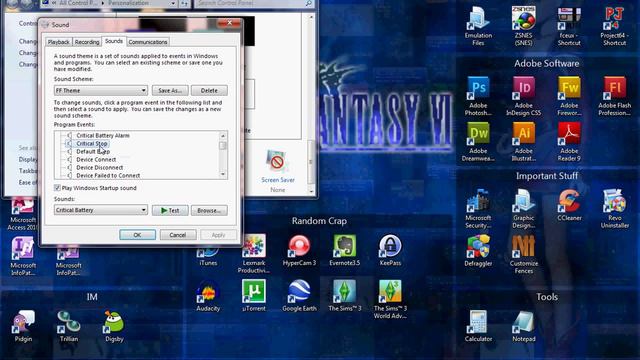Open Microsoft Access 2010 icon
This screenshot has width=640, height=360.
point(23,215)
